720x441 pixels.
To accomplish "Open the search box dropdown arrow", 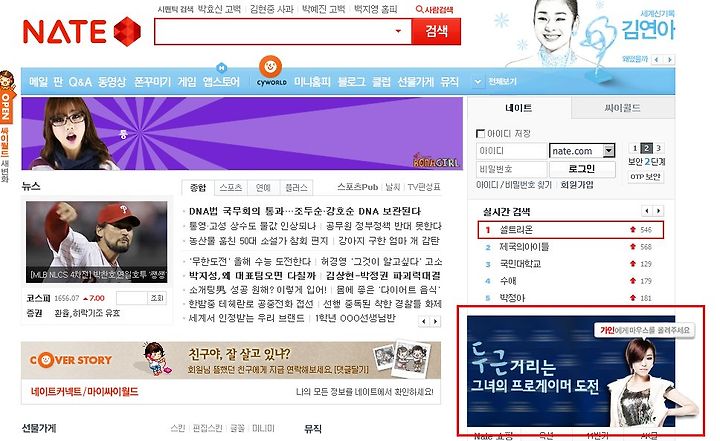I will pyautogui.click(x=398, y=31).
